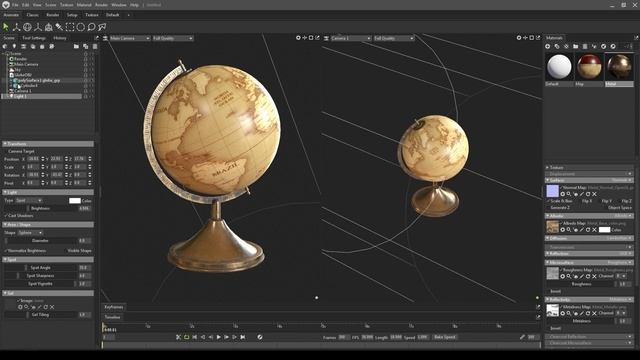
Task: Collapse the Transform section
Action: tap(48, 144)
